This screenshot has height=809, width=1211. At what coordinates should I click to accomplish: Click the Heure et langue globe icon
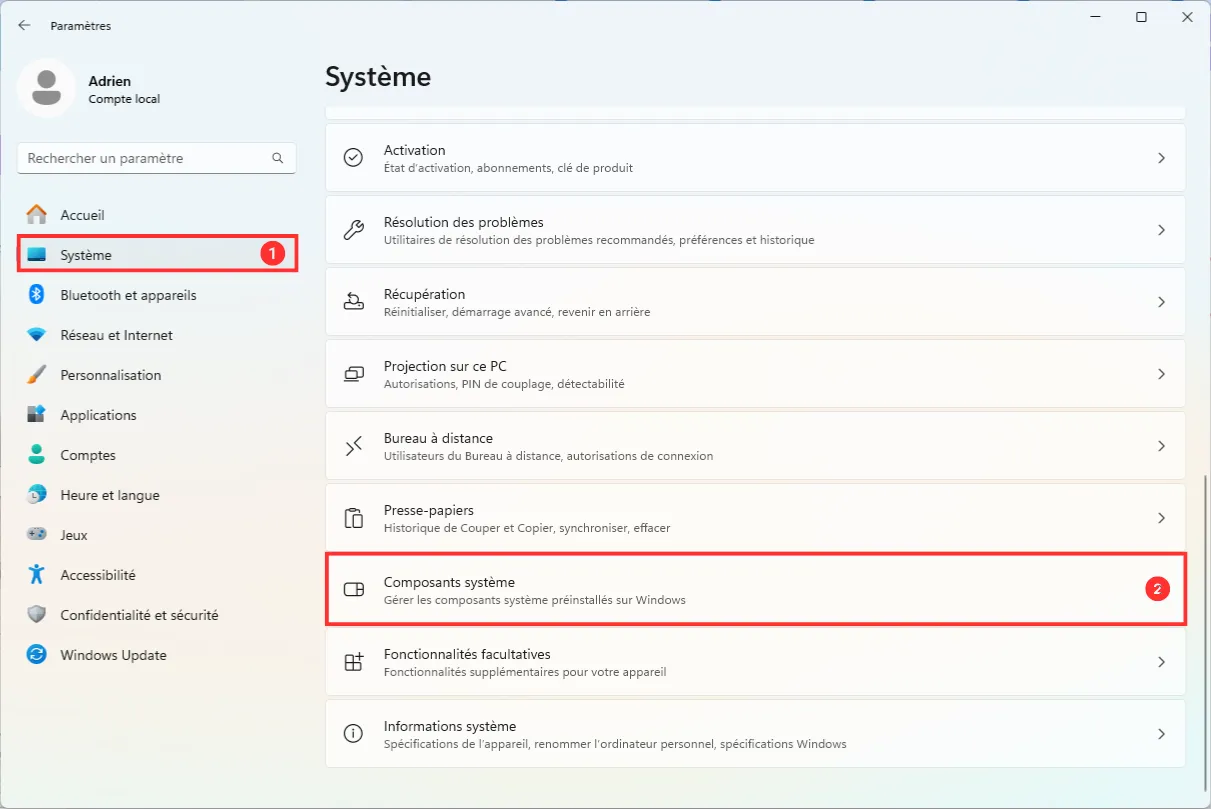point(37,495)
